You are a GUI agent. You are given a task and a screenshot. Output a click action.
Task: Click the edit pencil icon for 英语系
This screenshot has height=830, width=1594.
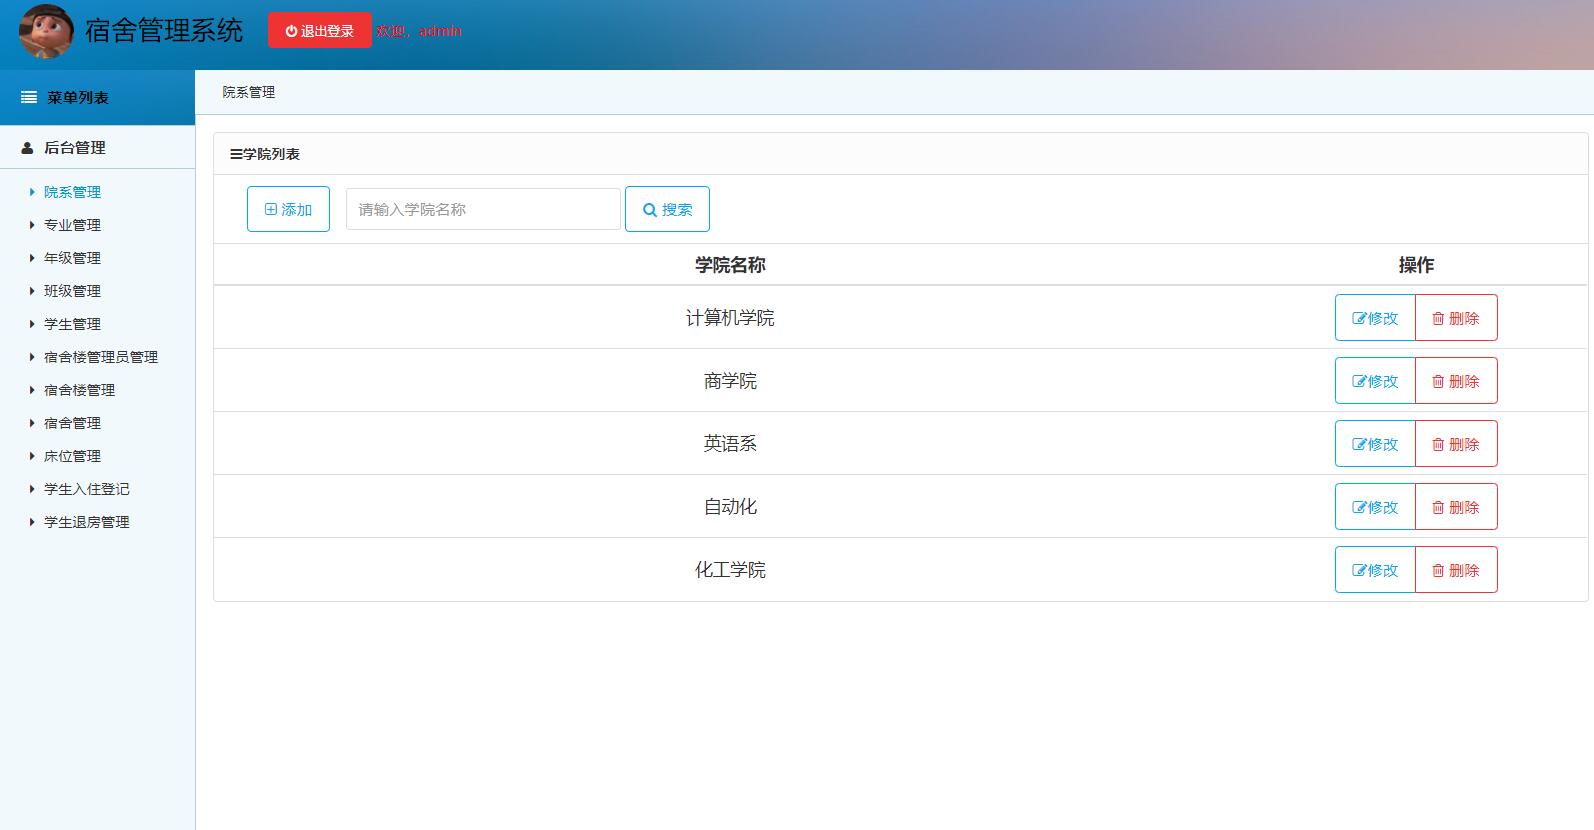click(1359, 444)
